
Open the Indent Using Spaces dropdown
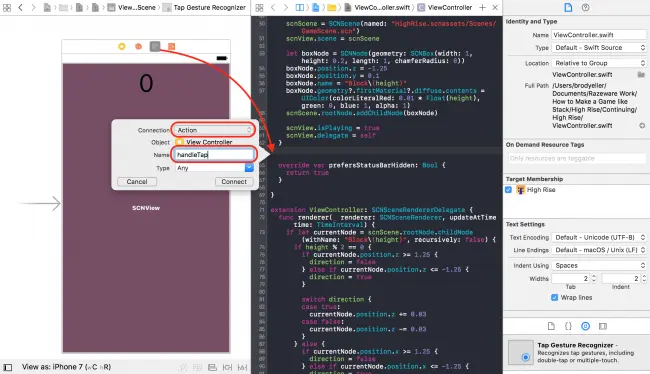599,265
